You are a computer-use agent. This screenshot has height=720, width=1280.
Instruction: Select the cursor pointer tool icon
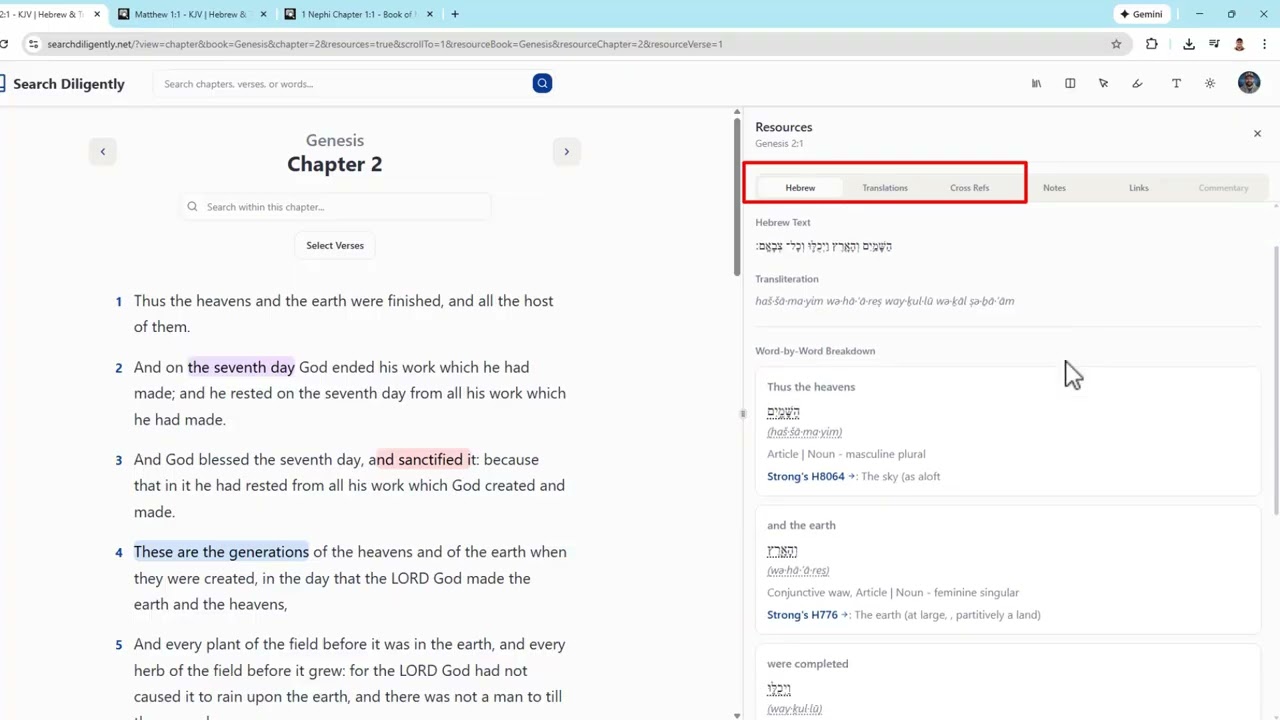pyautogui.click(x=1103, y=84)
